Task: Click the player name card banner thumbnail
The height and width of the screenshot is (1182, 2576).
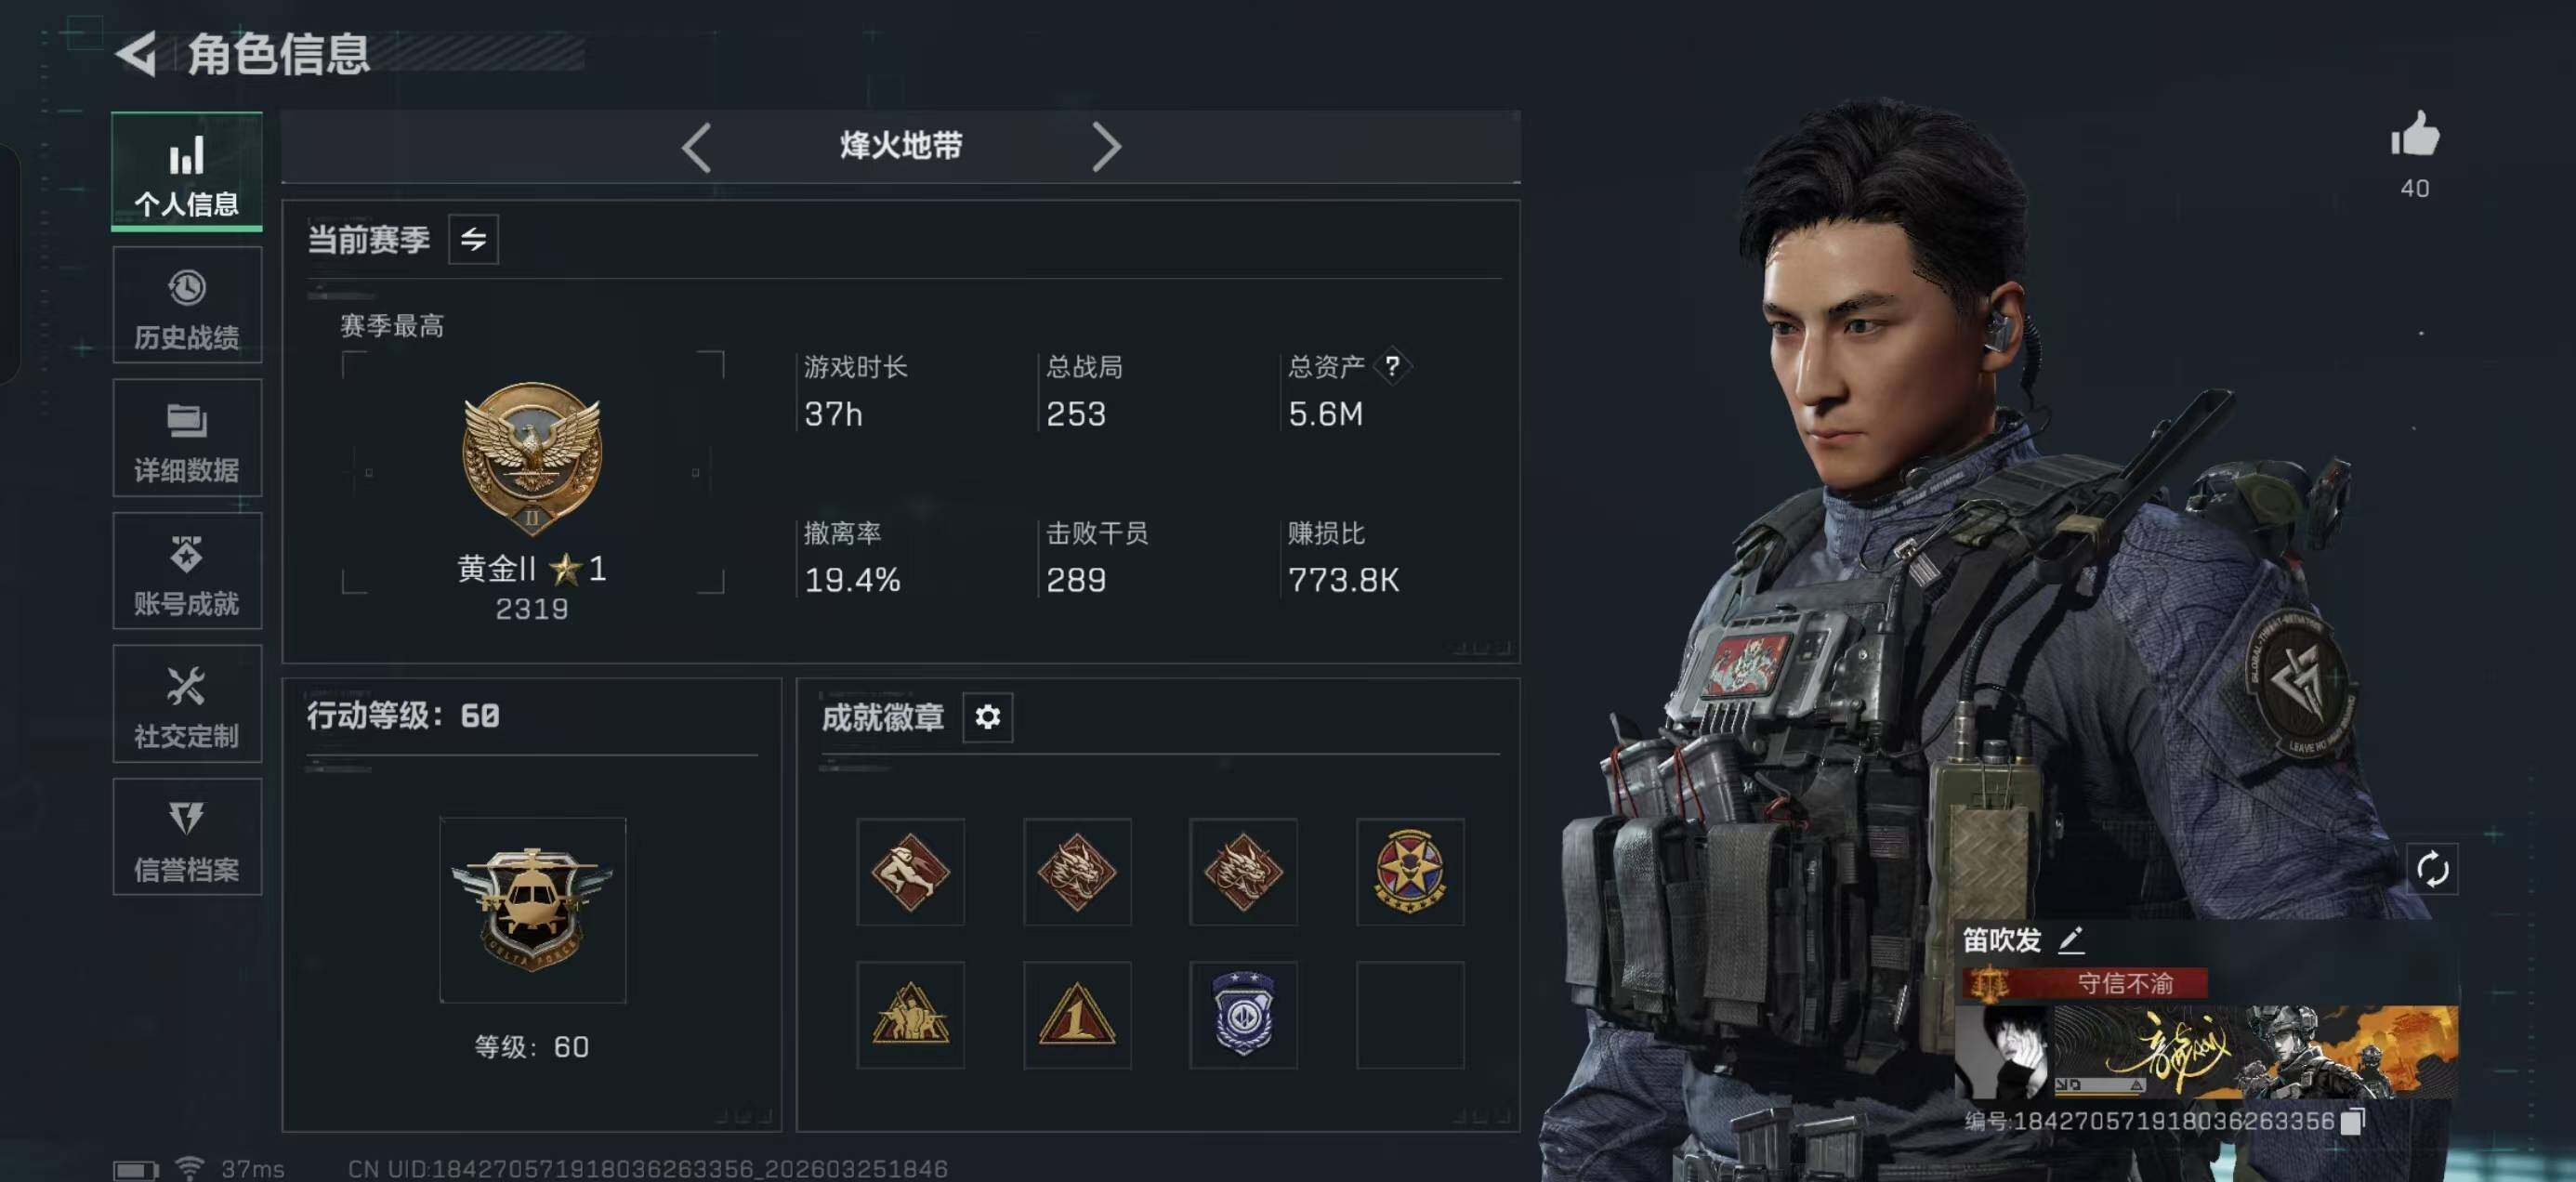Action: point(2205,1052)
